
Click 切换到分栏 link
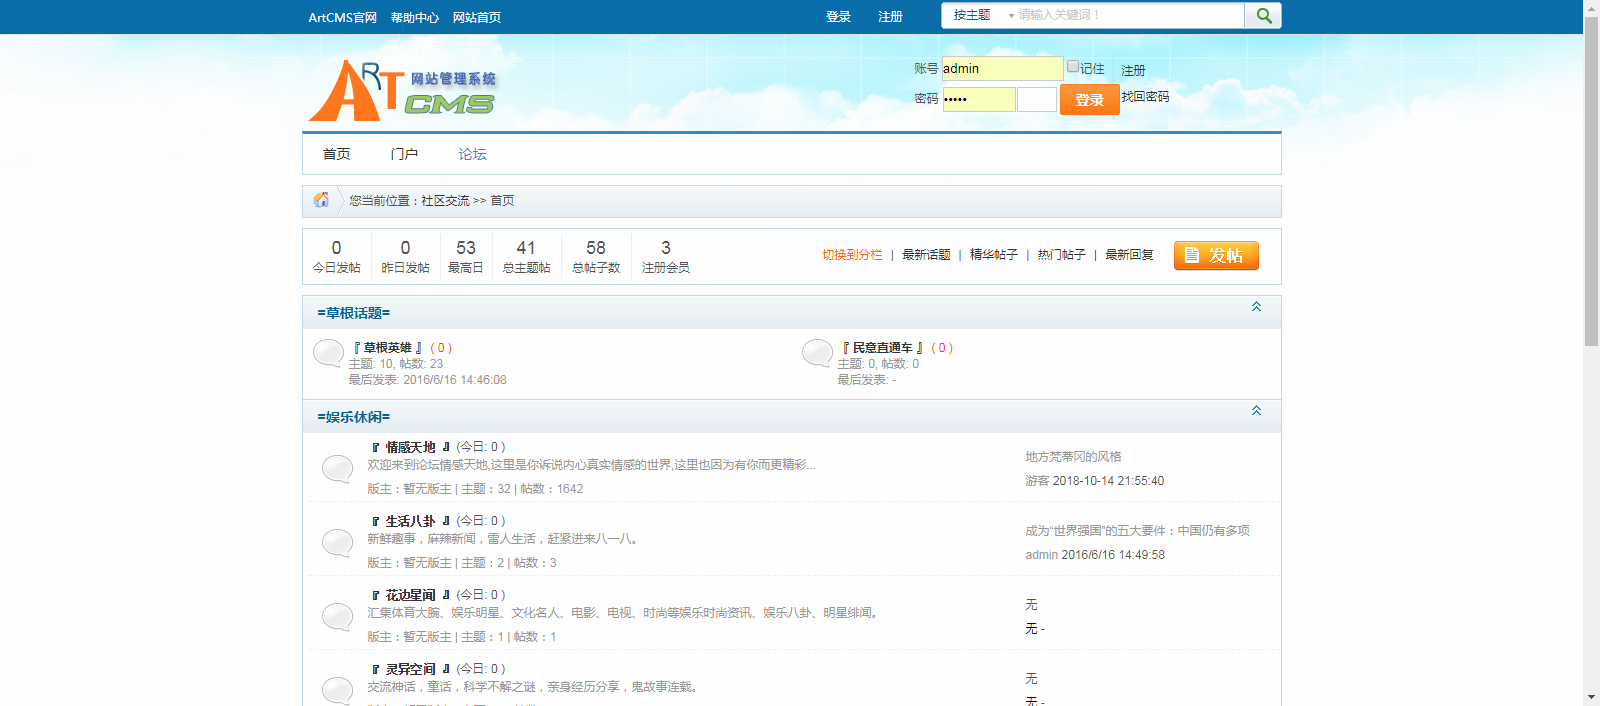point(852,255)
